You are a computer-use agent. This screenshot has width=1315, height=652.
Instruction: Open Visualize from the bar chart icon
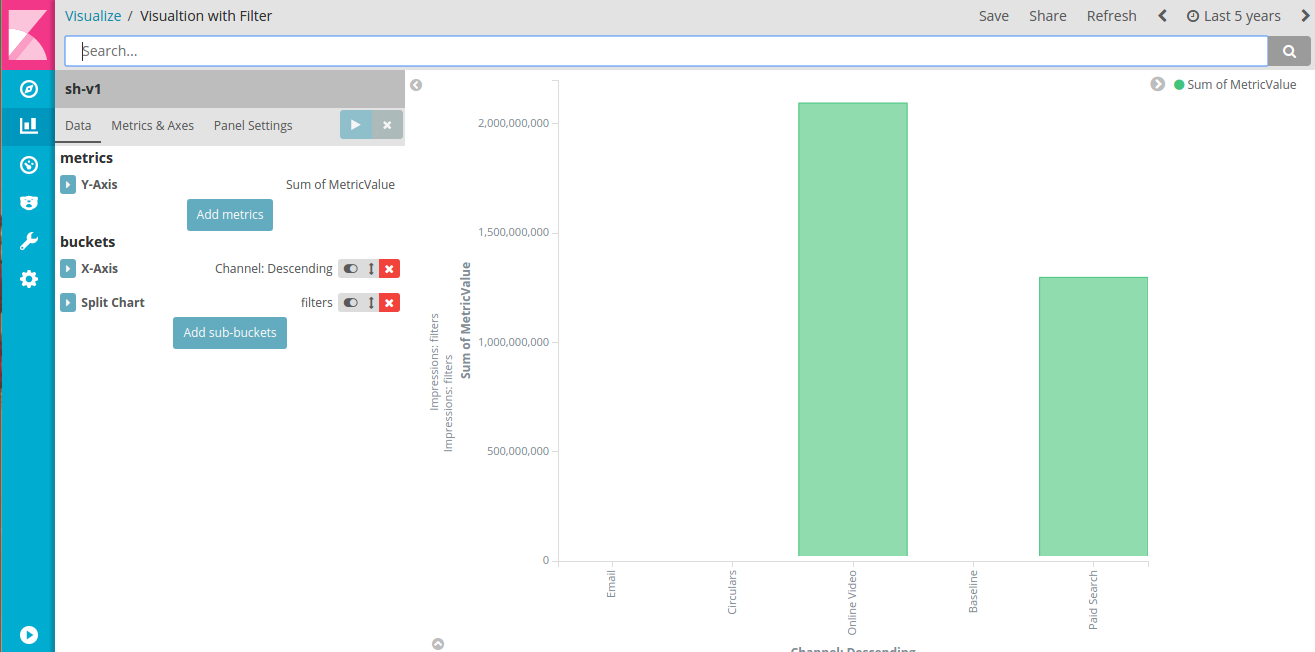click(28, 126)
